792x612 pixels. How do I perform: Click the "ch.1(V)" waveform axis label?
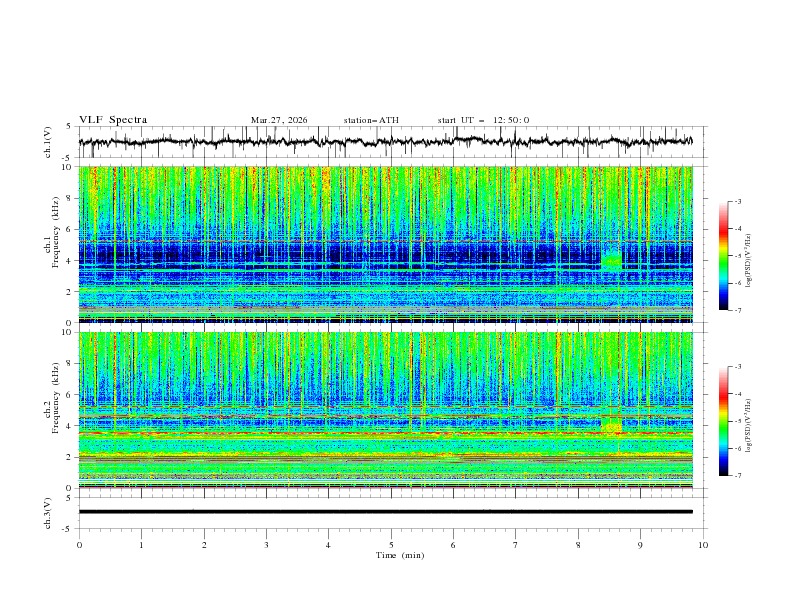coord(48,142)
